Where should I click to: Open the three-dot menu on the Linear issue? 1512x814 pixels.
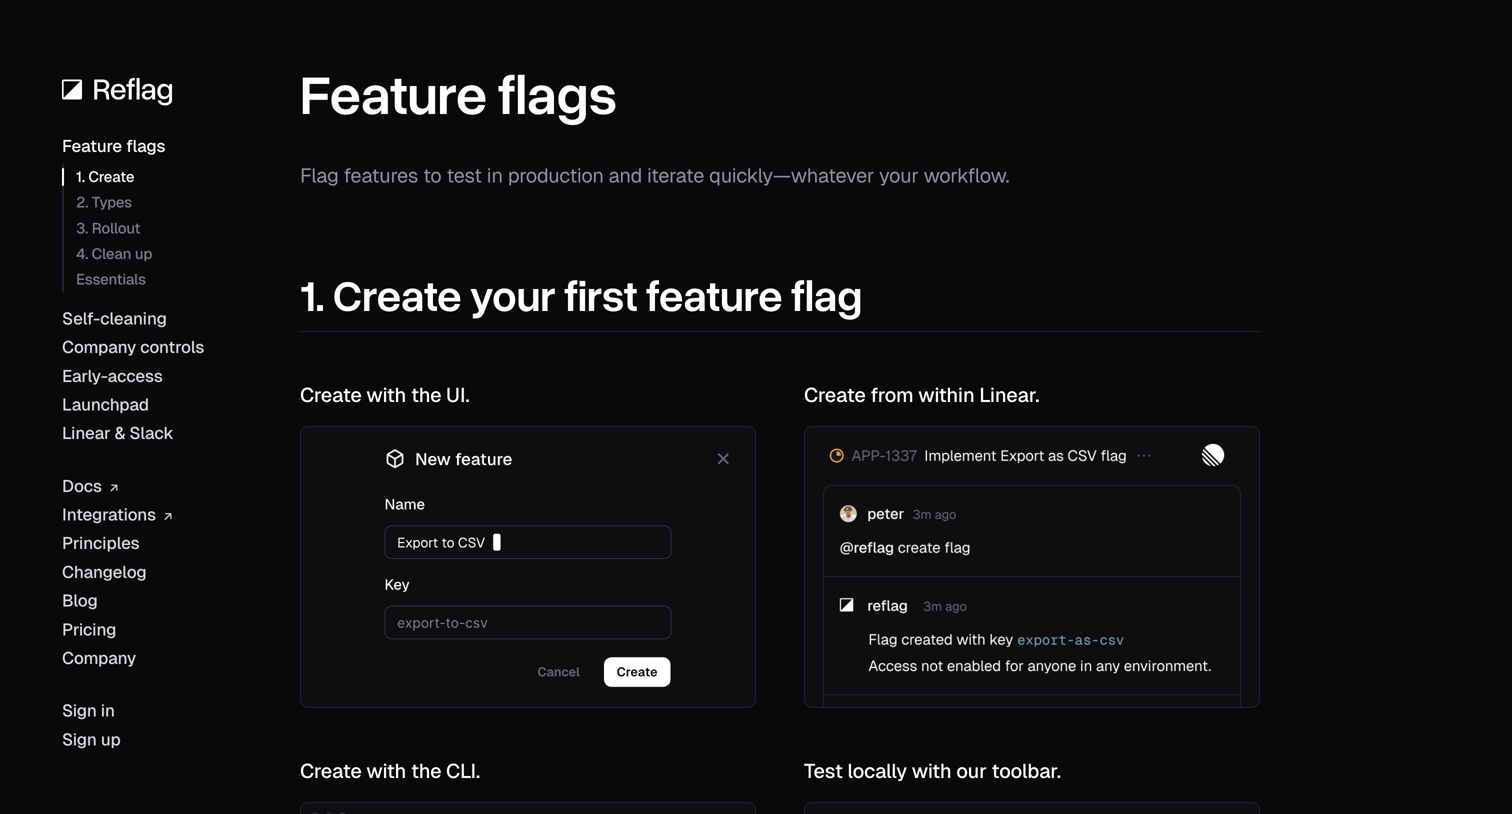tap(1144, 456)
